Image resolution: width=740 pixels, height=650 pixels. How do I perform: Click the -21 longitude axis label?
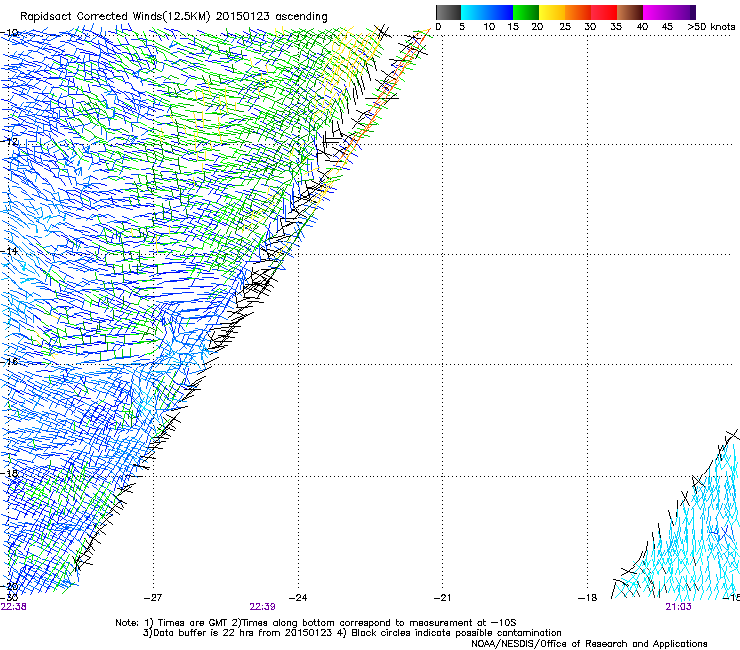442,598
